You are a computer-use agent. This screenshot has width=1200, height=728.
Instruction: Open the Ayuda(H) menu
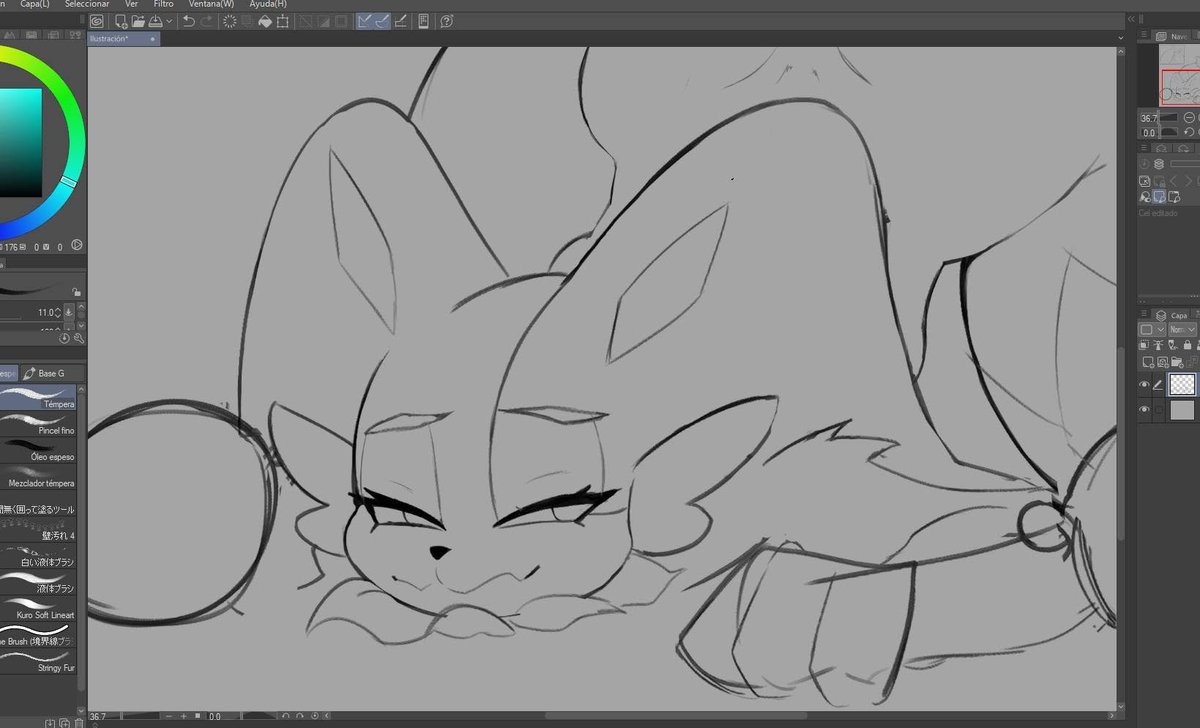coord(268,4)
